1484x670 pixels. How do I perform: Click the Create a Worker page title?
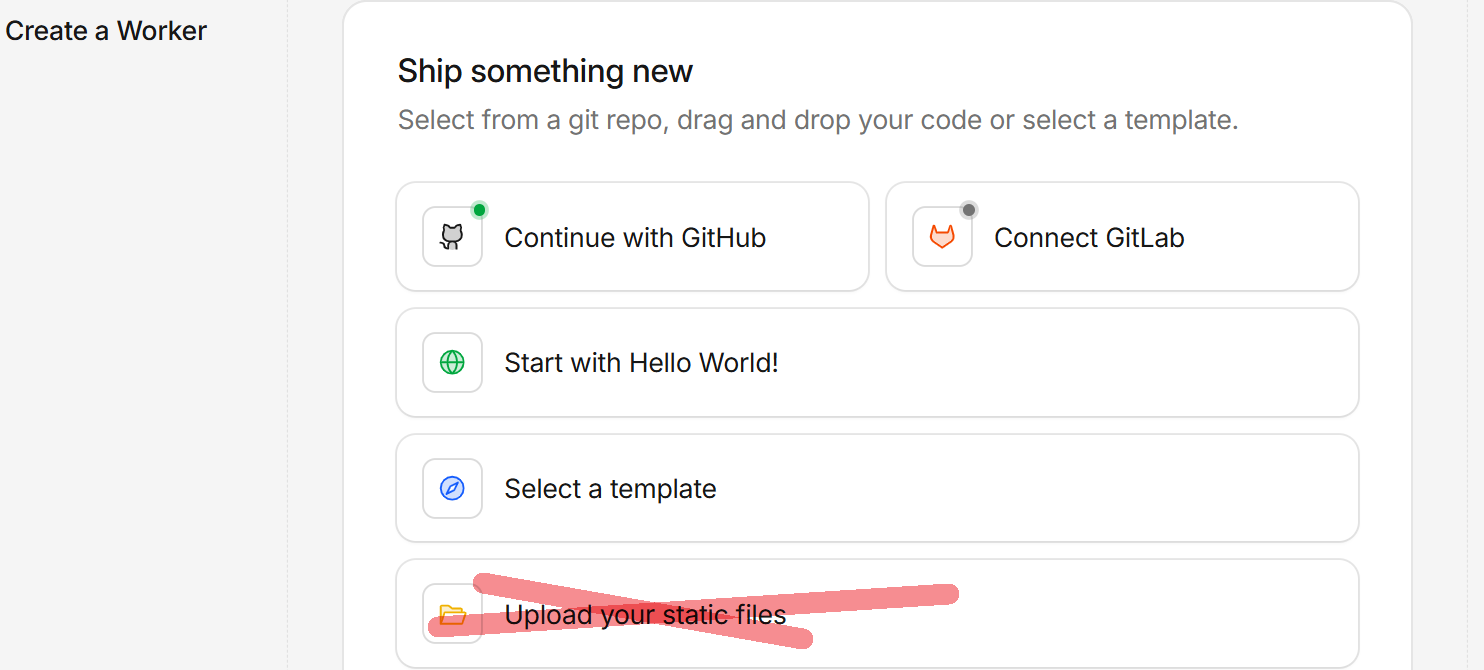click(x=106, y=31)
